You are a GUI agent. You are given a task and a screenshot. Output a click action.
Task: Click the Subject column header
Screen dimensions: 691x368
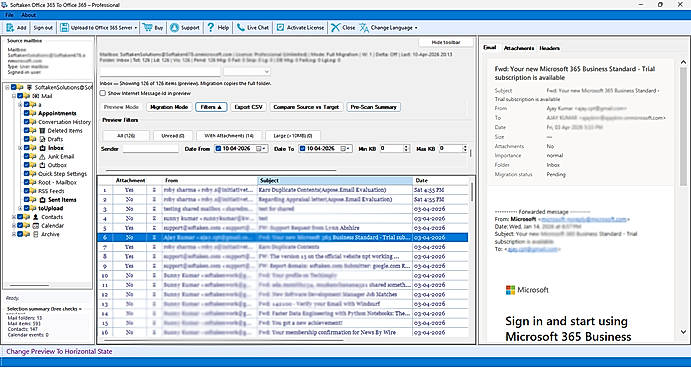pyautogui.click(x=335, y=181)
